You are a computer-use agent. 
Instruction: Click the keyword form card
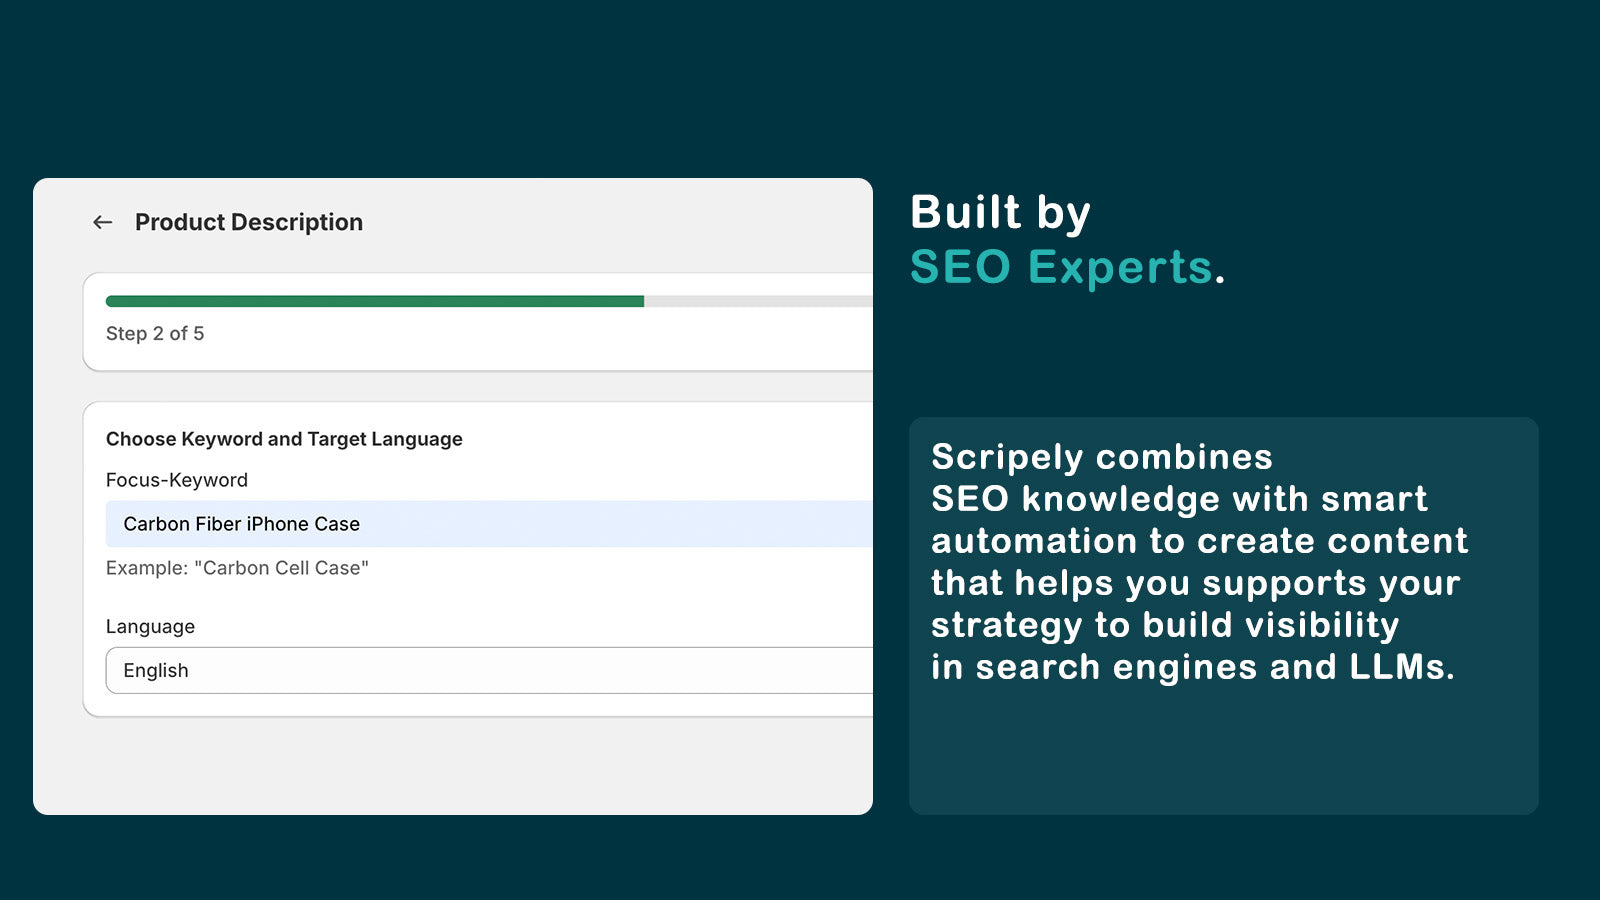pyautogui.click(x=480, y=555)
